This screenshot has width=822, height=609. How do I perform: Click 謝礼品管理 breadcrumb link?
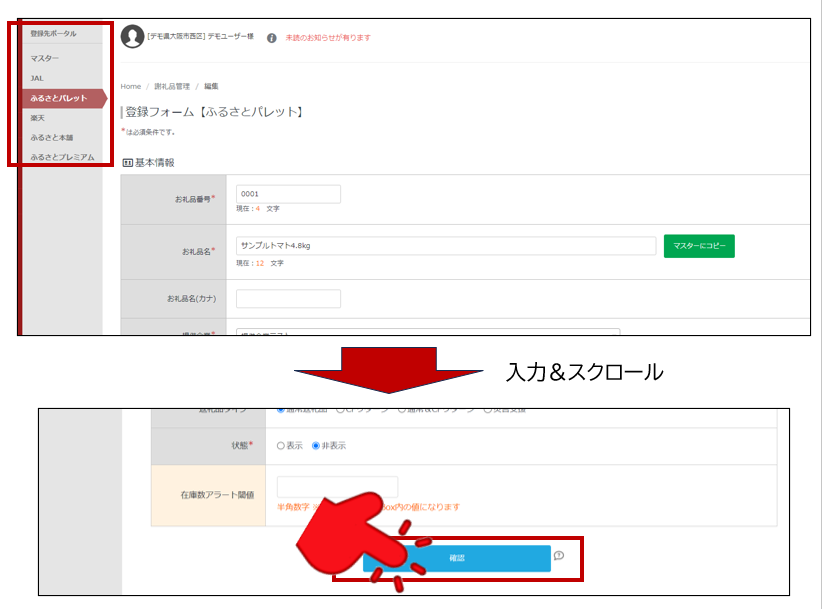click(170, 87)
